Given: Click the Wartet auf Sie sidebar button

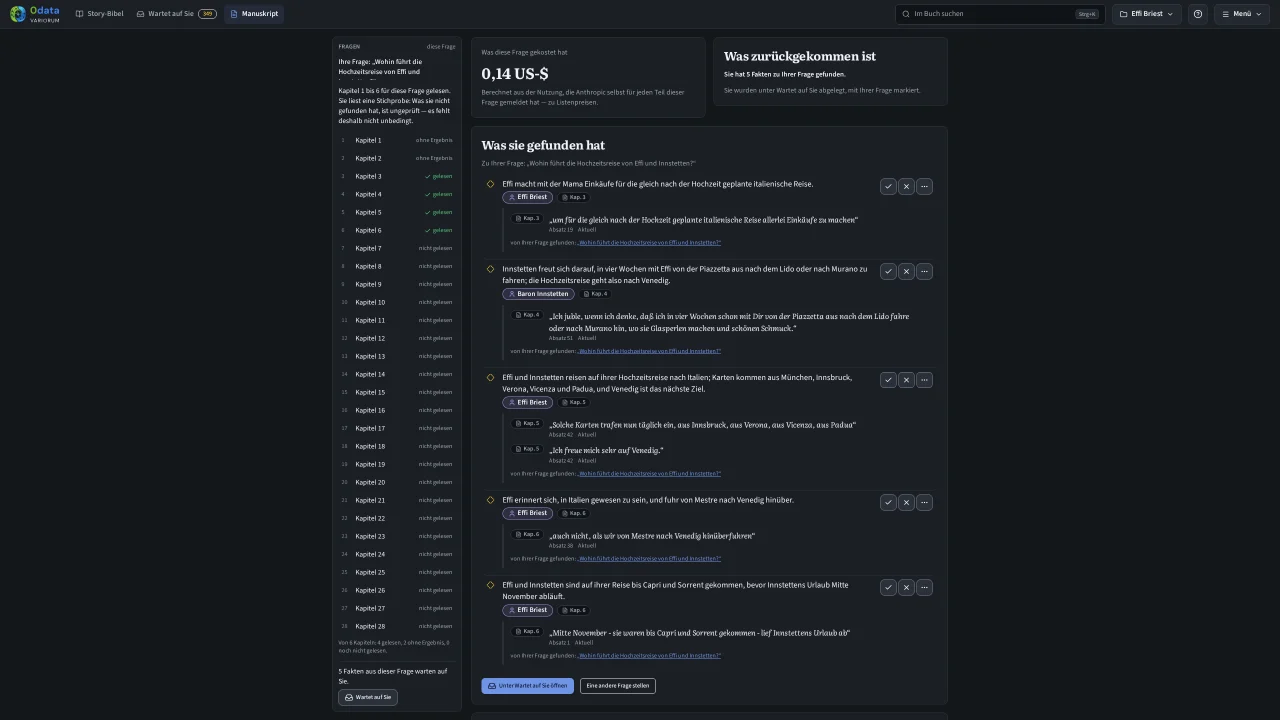Looking at the screenshot, I should point(368,697).
